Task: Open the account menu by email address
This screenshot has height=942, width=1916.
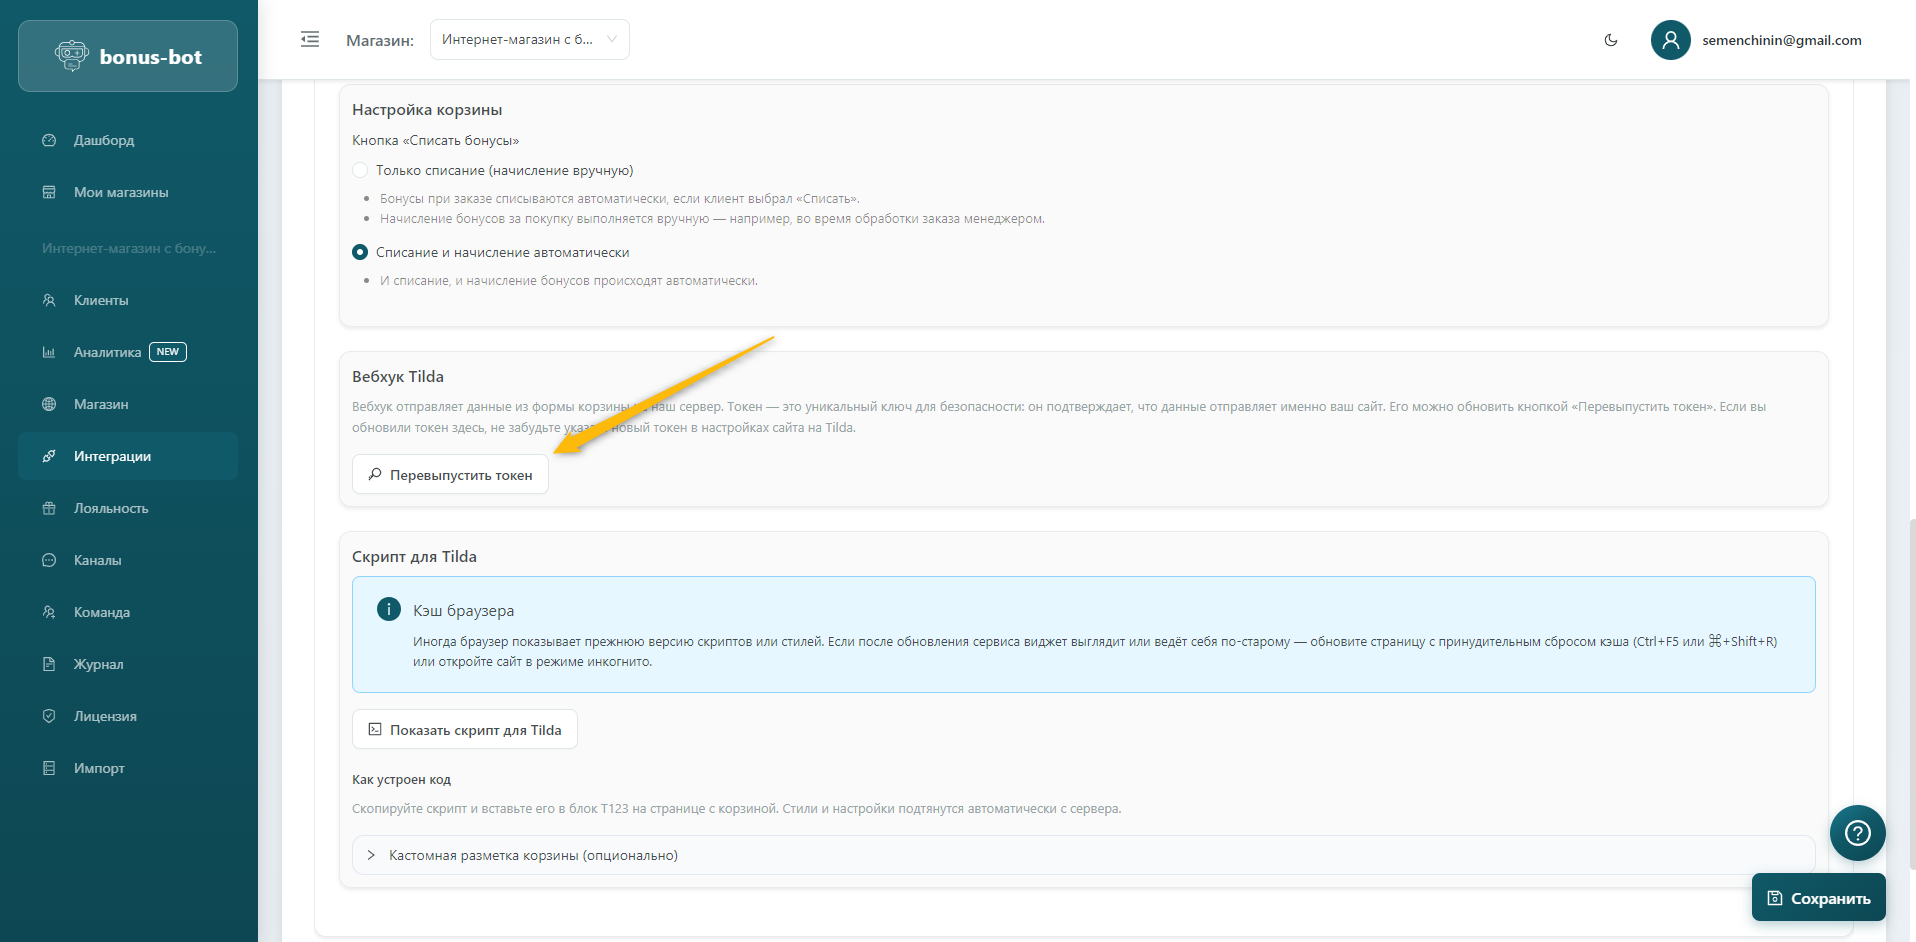Action: pos(1781,40)
